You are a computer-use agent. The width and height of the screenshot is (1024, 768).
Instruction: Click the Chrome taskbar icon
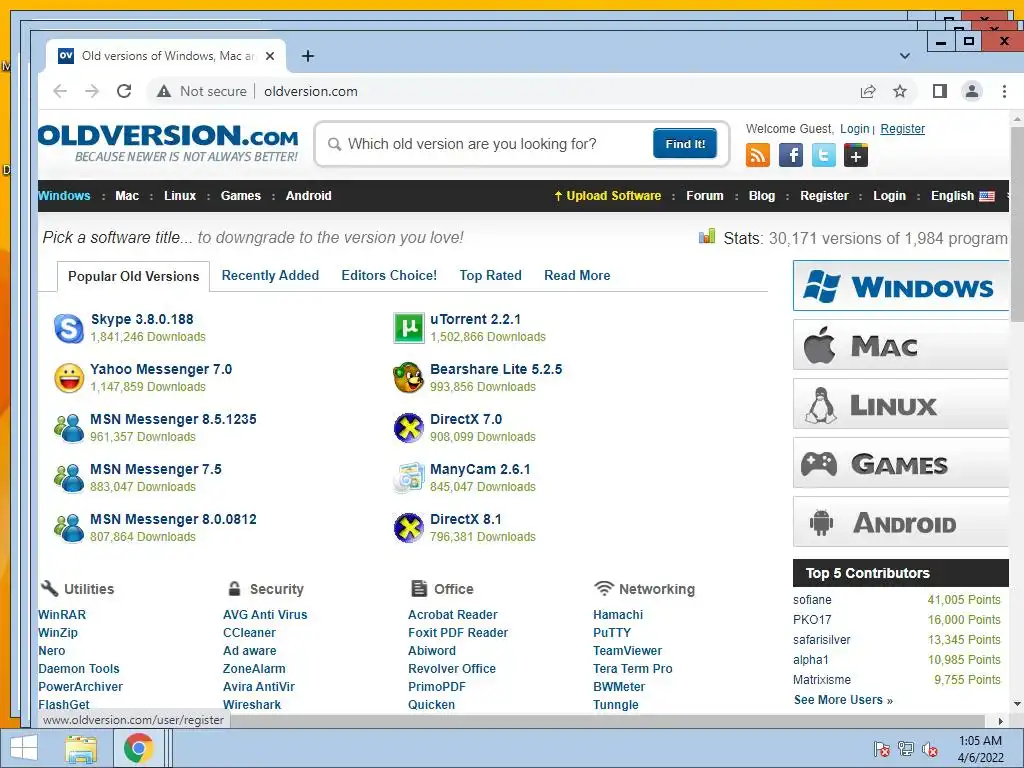(x=138, y=748)
